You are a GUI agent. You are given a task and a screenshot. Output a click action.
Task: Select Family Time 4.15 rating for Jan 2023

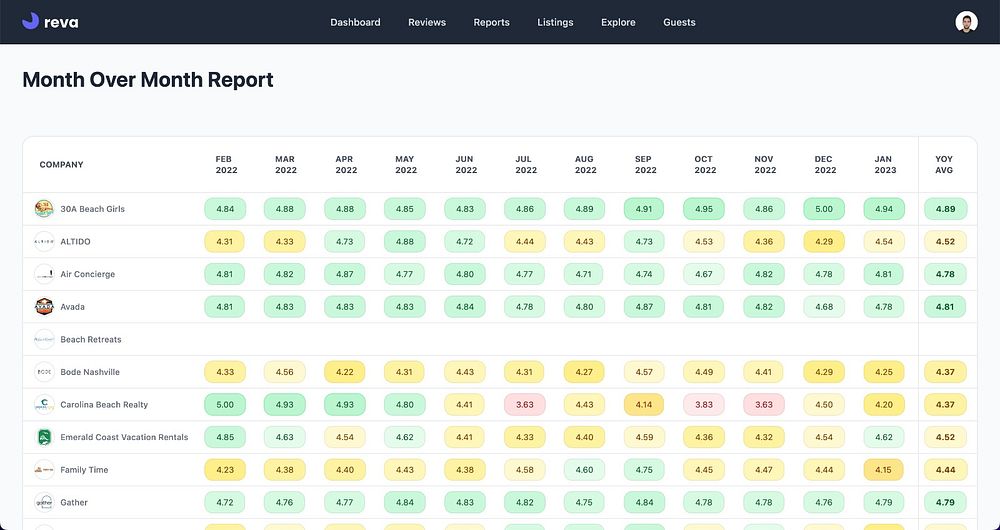point(884,470)
